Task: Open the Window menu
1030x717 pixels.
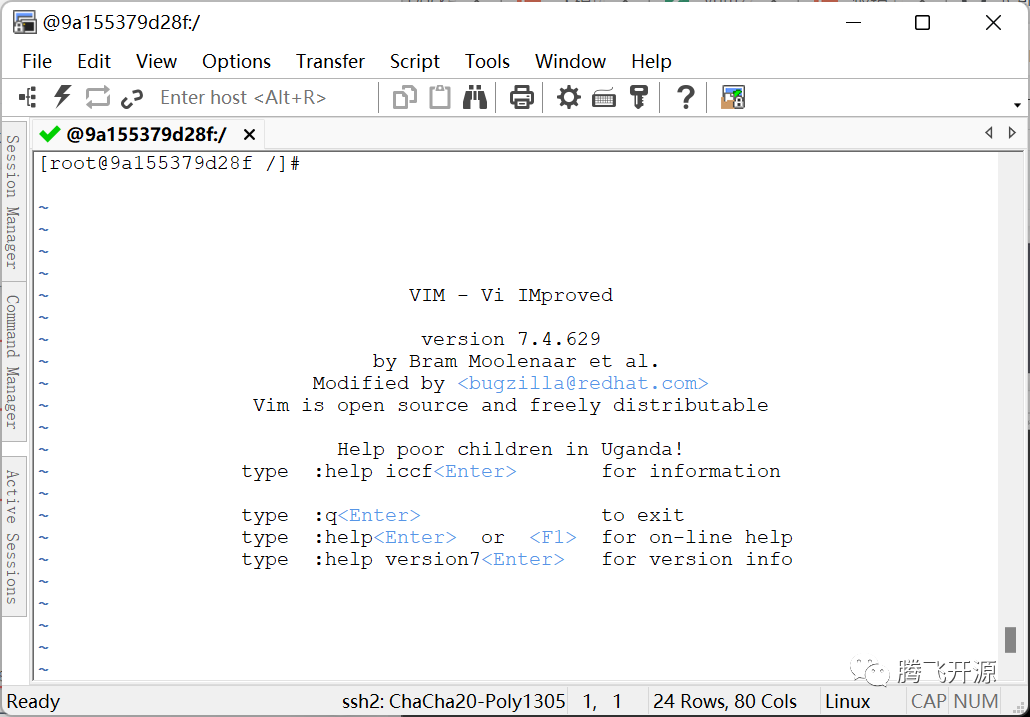Action: tap(570, 62)
